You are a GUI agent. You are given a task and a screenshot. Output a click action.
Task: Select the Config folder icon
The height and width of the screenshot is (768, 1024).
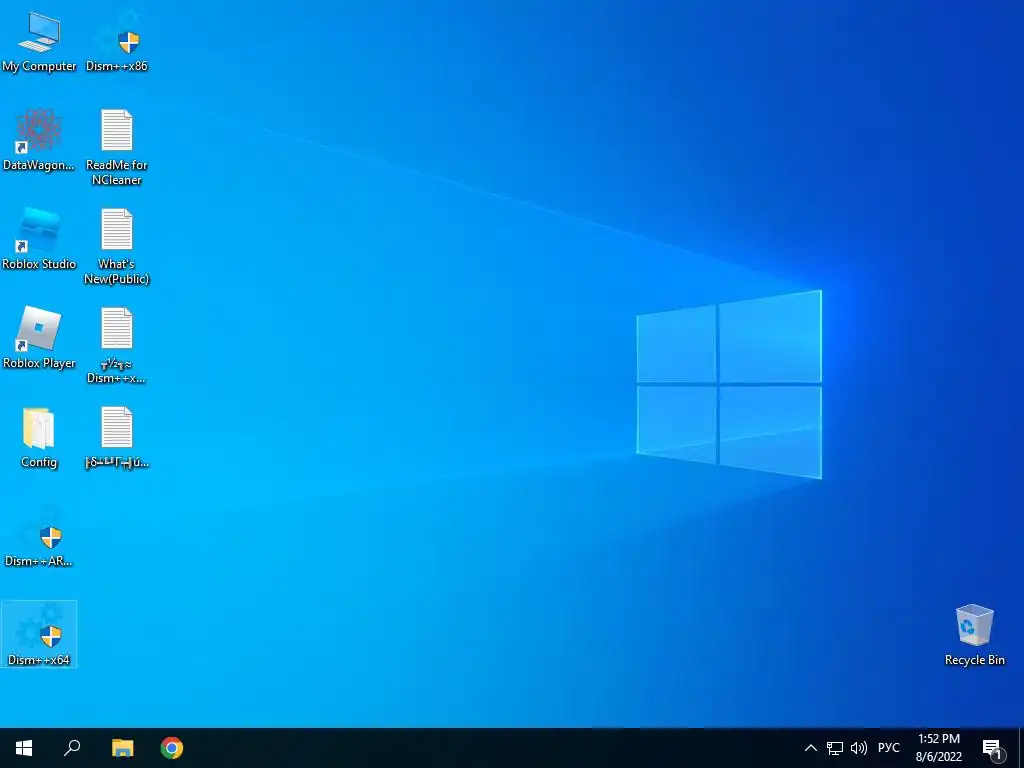39,437
